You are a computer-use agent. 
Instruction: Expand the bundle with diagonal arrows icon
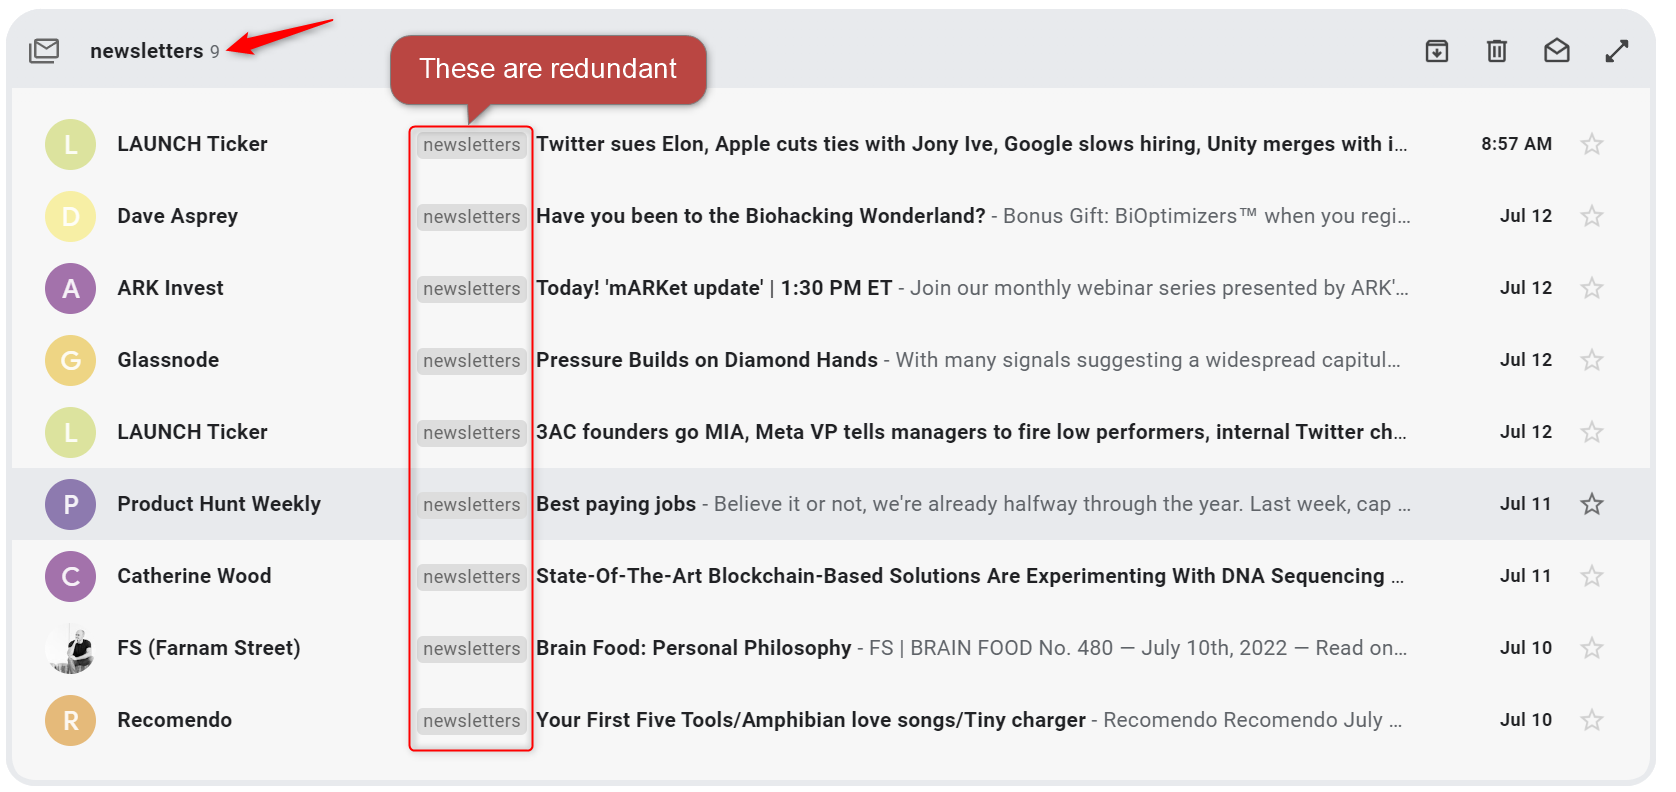click(x=1617, y=51)
